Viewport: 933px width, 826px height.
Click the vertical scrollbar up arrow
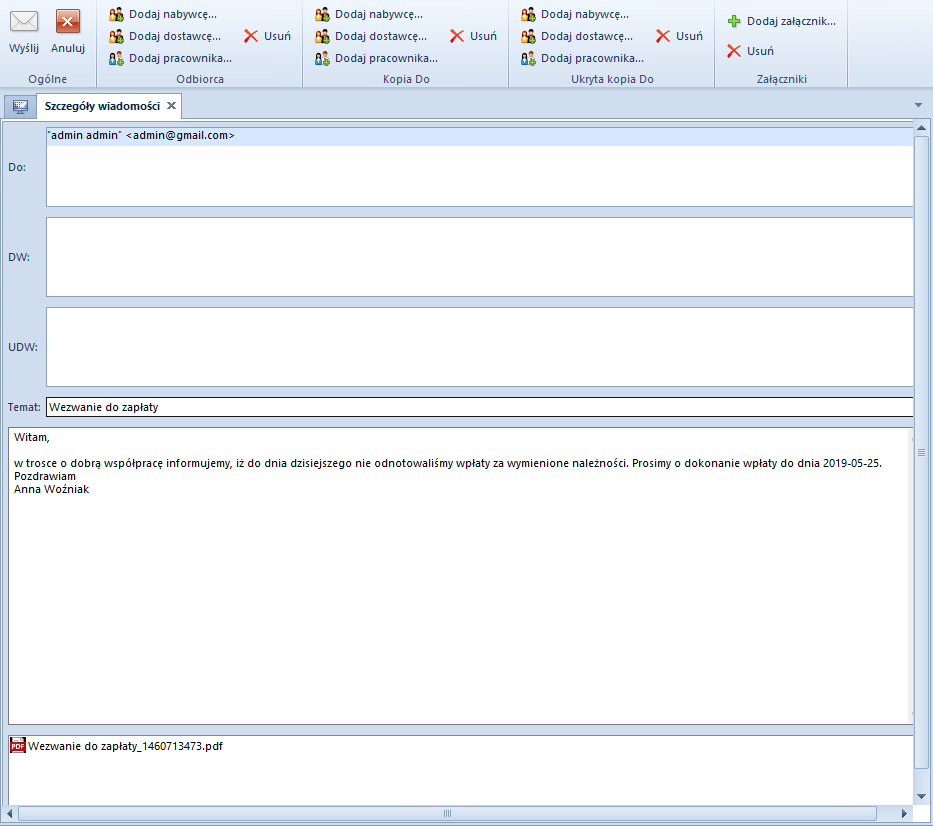tap(921, 128)
